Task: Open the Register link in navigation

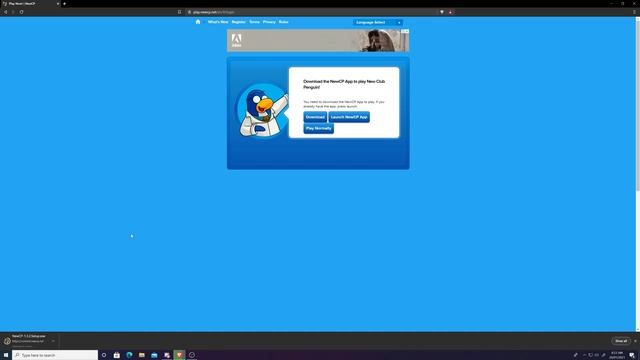Action: [x=239, y=22]
